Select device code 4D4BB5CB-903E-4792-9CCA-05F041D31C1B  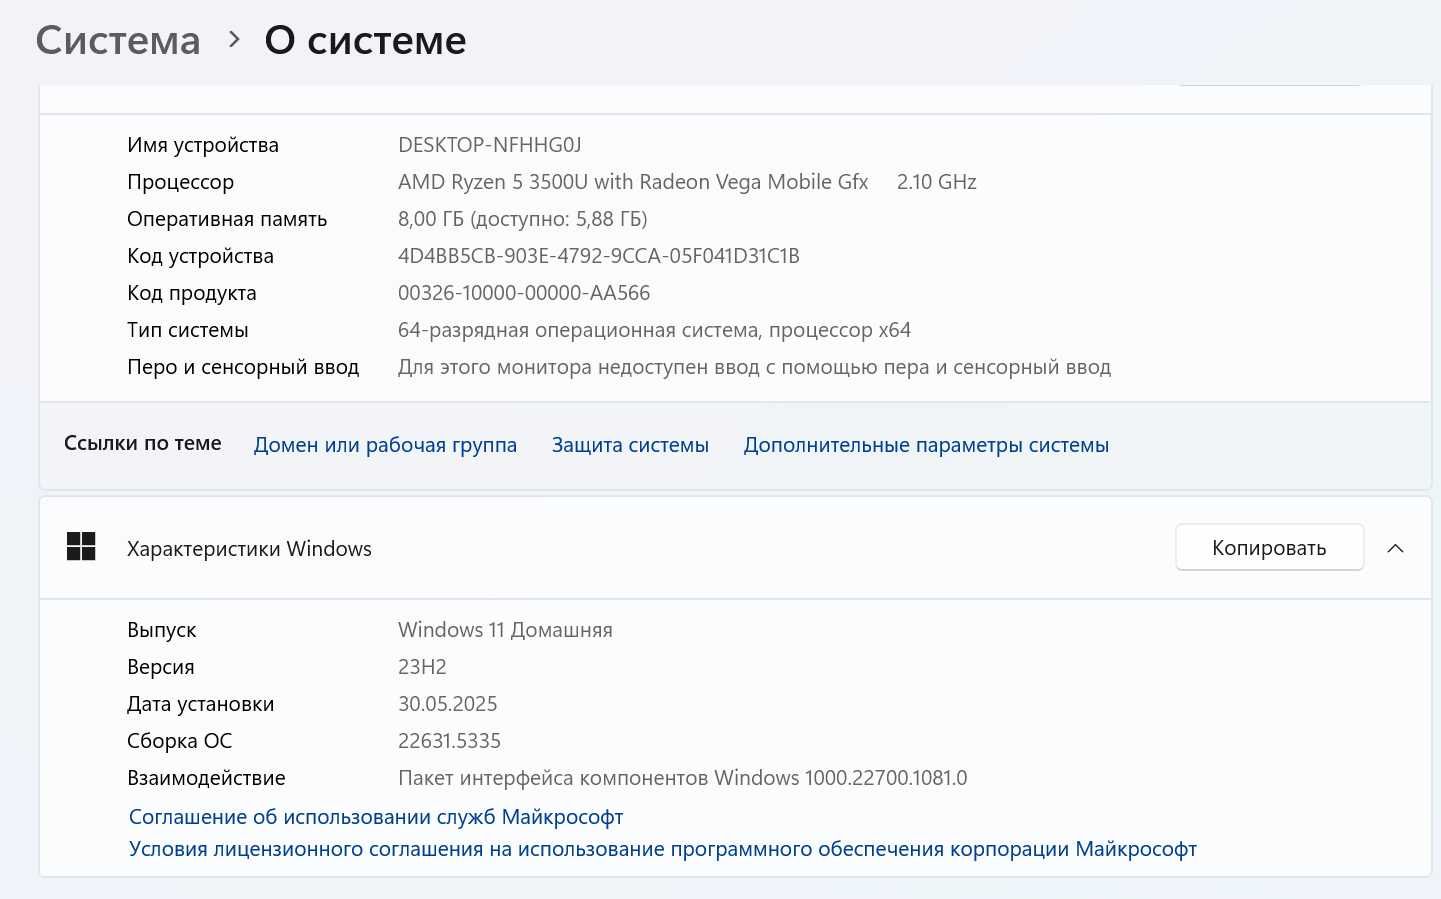click(599, 256)
